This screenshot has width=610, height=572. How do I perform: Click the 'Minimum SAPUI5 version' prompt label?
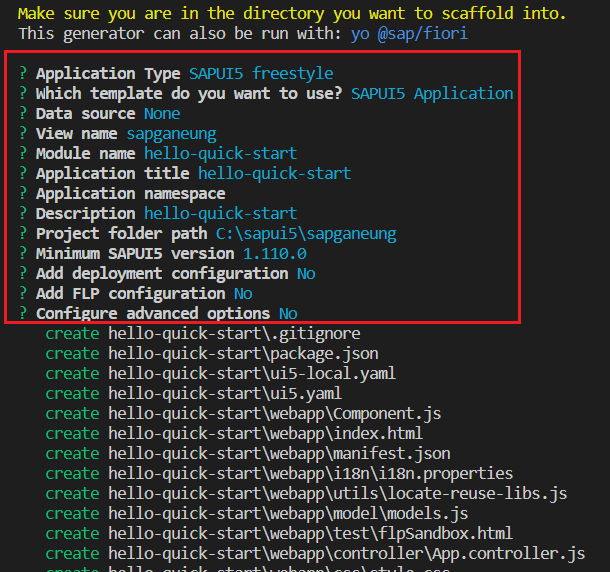(x=135, y=254)
